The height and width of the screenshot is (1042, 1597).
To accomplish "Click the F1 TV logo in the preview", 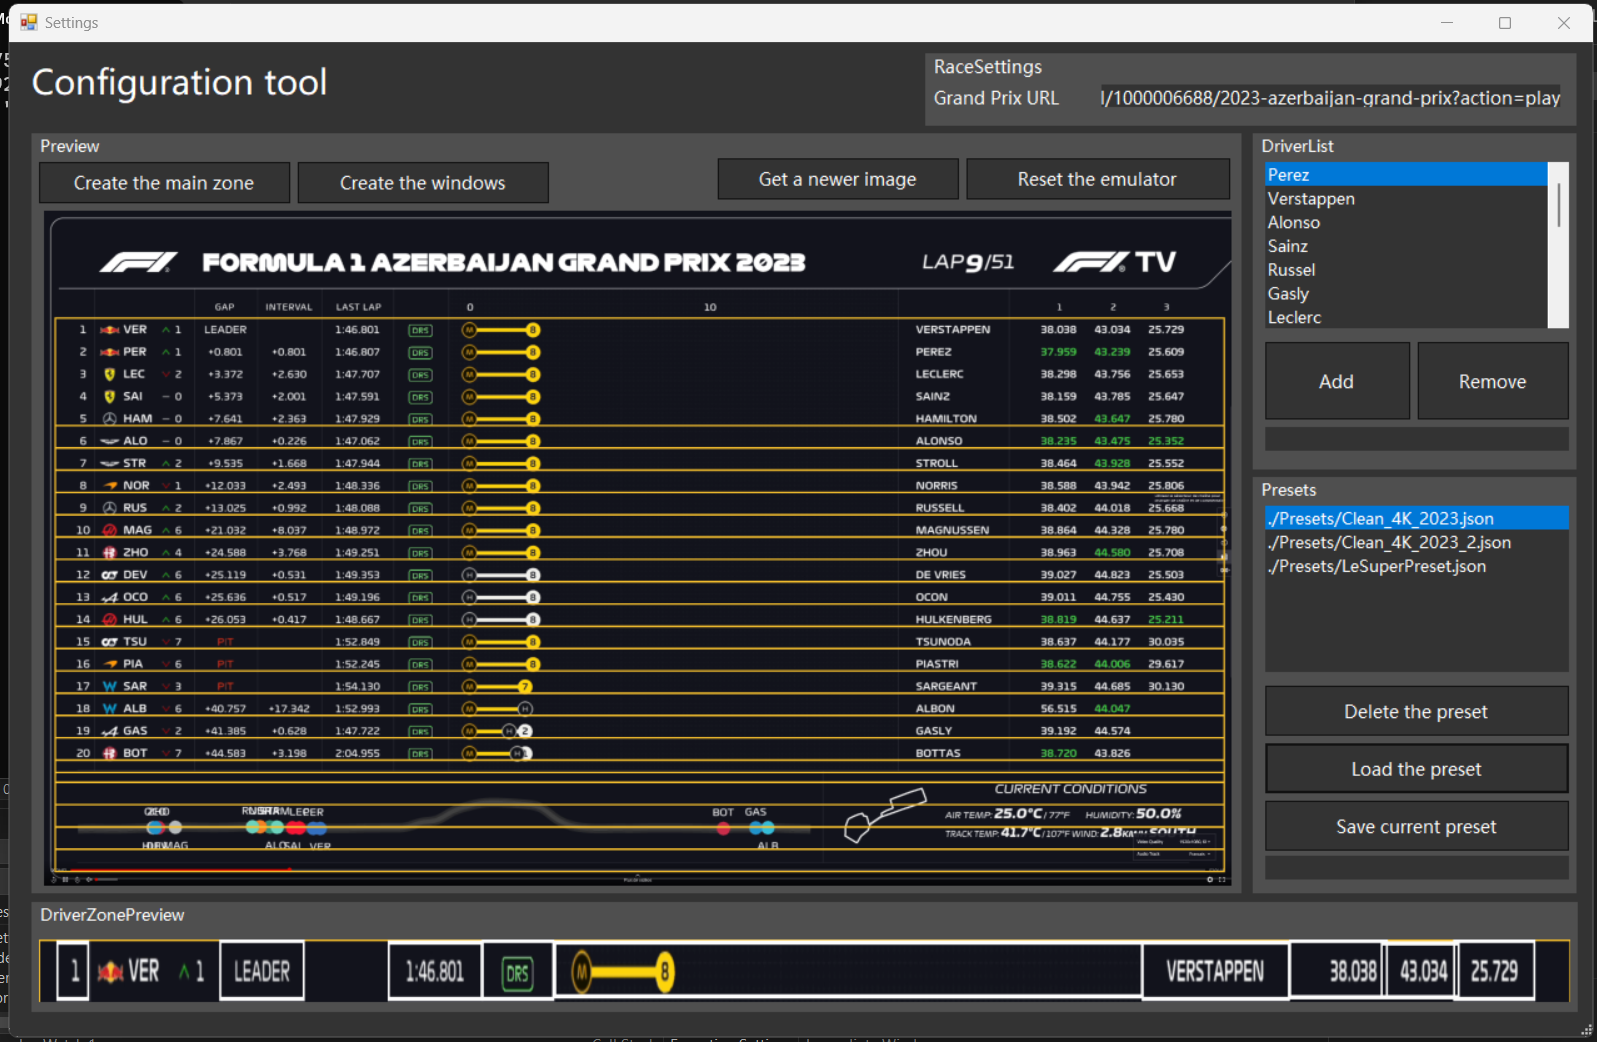I will [1114, 262].
